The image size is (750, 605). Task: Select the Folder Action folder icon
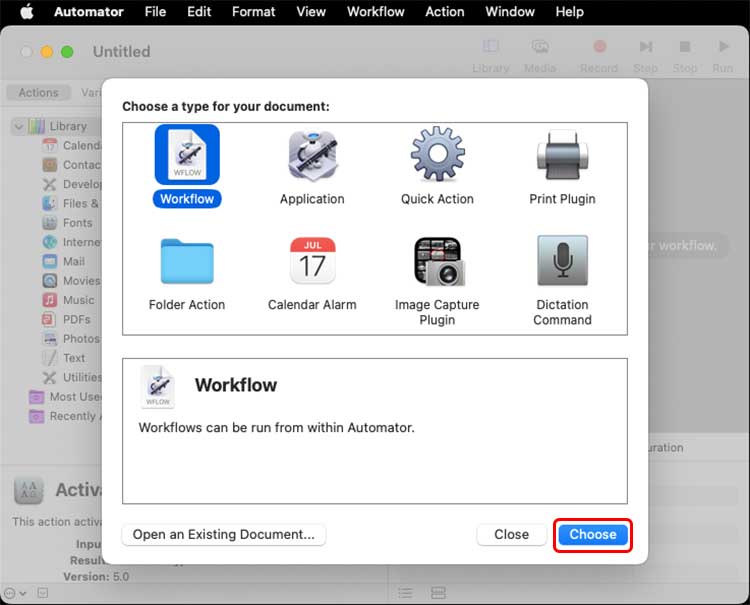click(187, 261)
